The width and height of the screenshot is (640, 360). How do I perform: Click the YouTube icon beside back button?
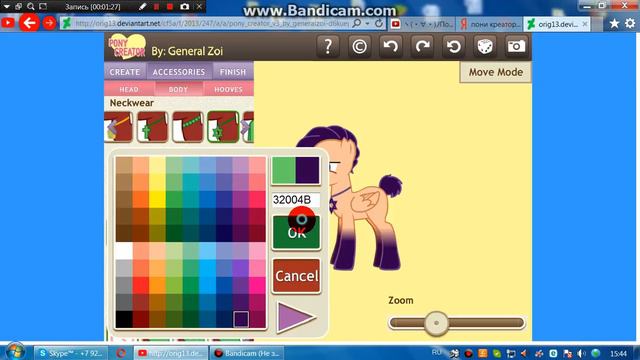8,23
